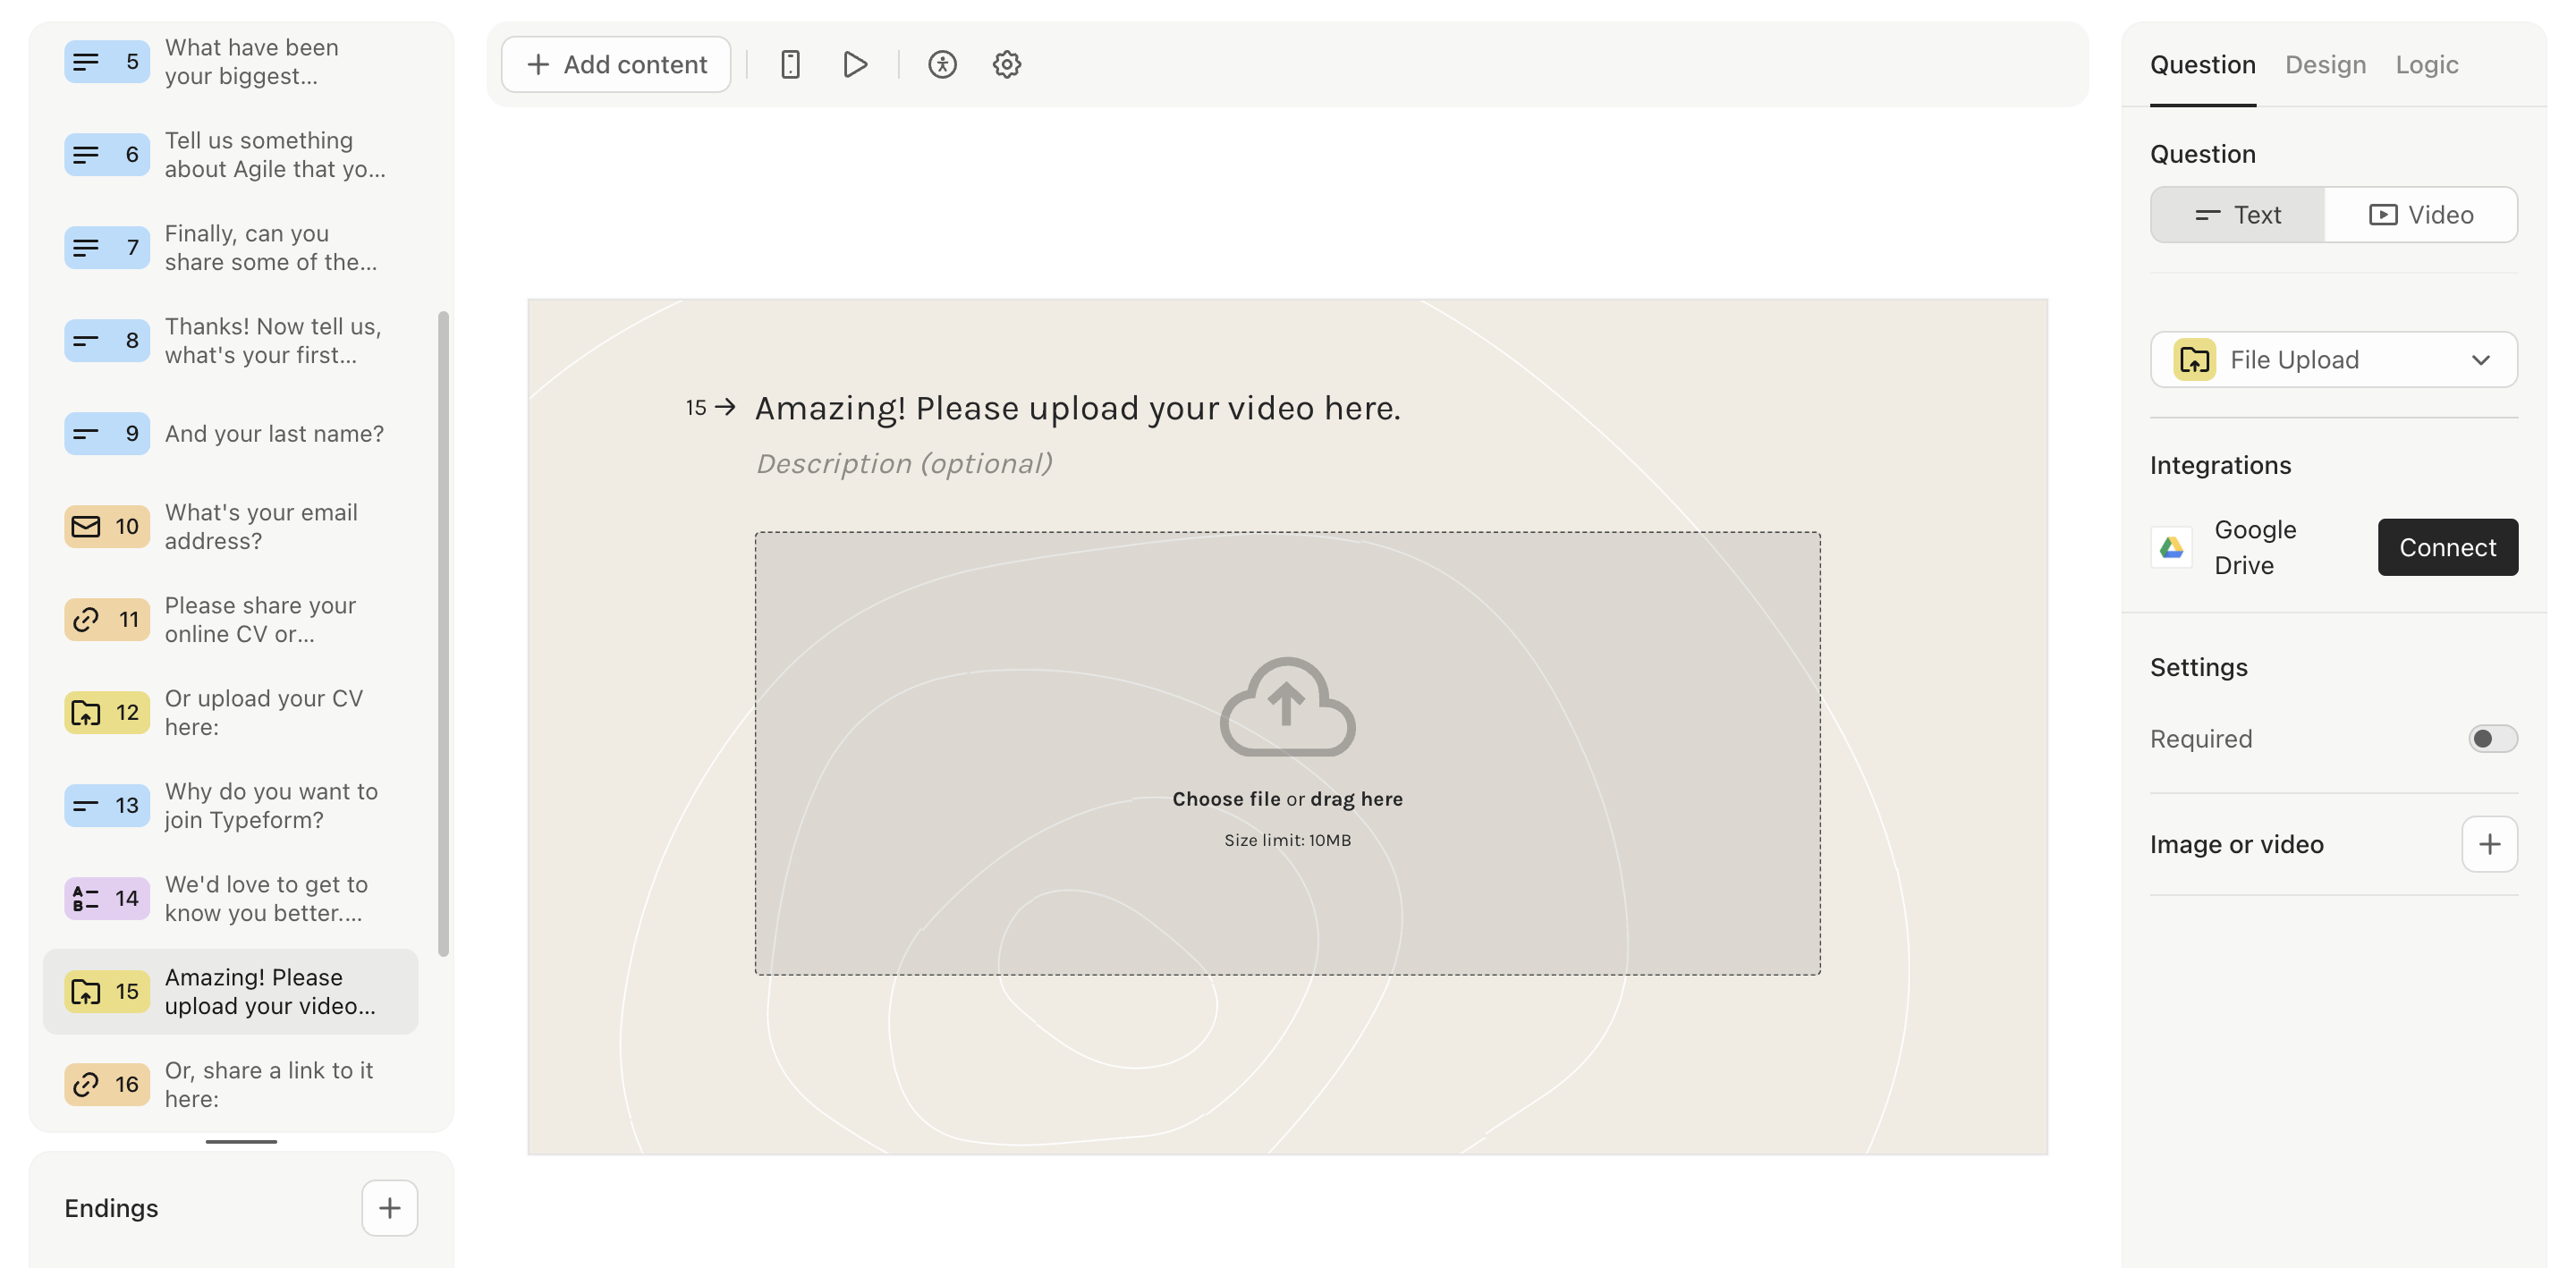Select question 14 multiple choice icon

(x=86, y=899)
